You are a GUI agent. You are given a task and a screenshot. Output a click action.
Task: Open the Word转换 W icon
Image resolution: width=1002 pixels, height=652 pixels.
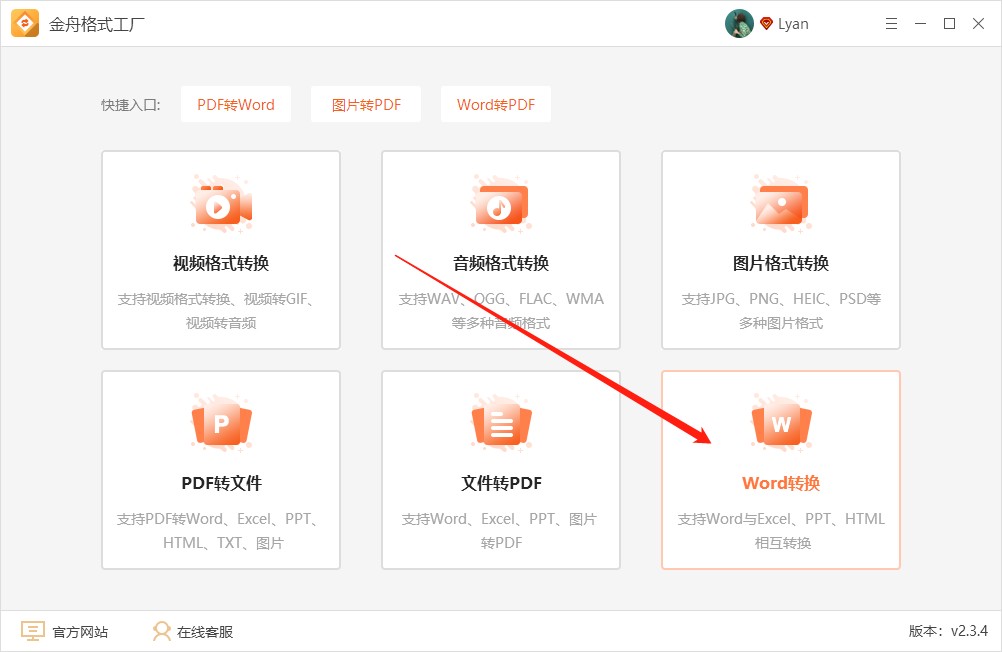(780, 423)
